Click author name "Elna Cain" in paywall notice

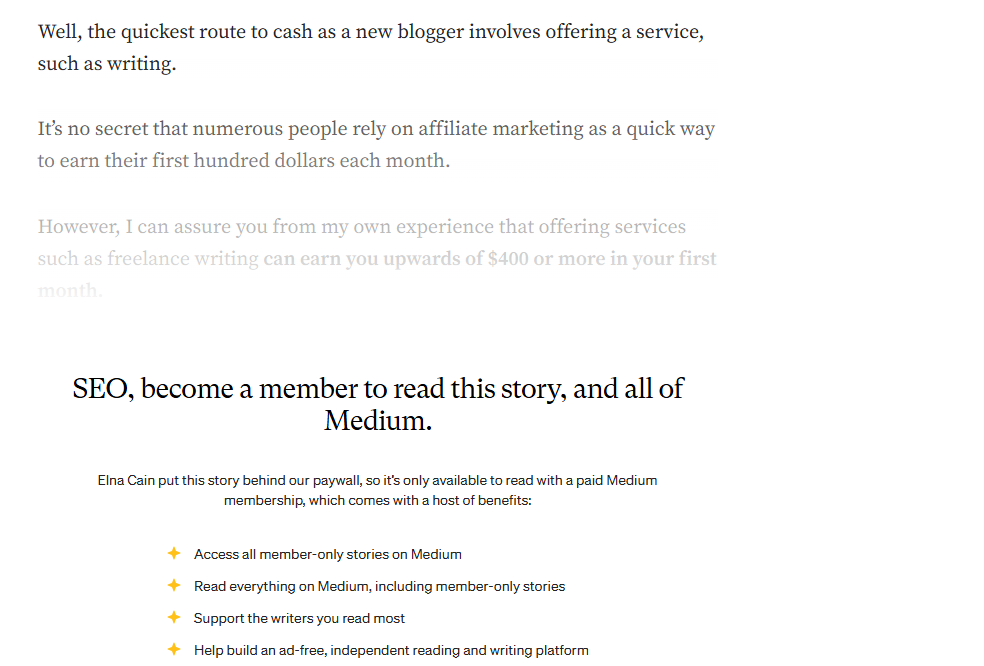[x=126, y=480]
